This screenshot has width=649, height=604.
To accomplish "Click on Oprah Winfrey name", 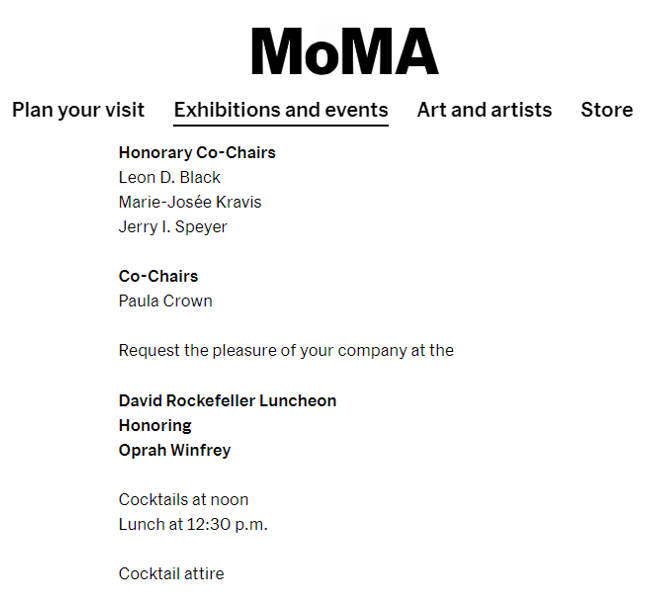I will [175, 450].
